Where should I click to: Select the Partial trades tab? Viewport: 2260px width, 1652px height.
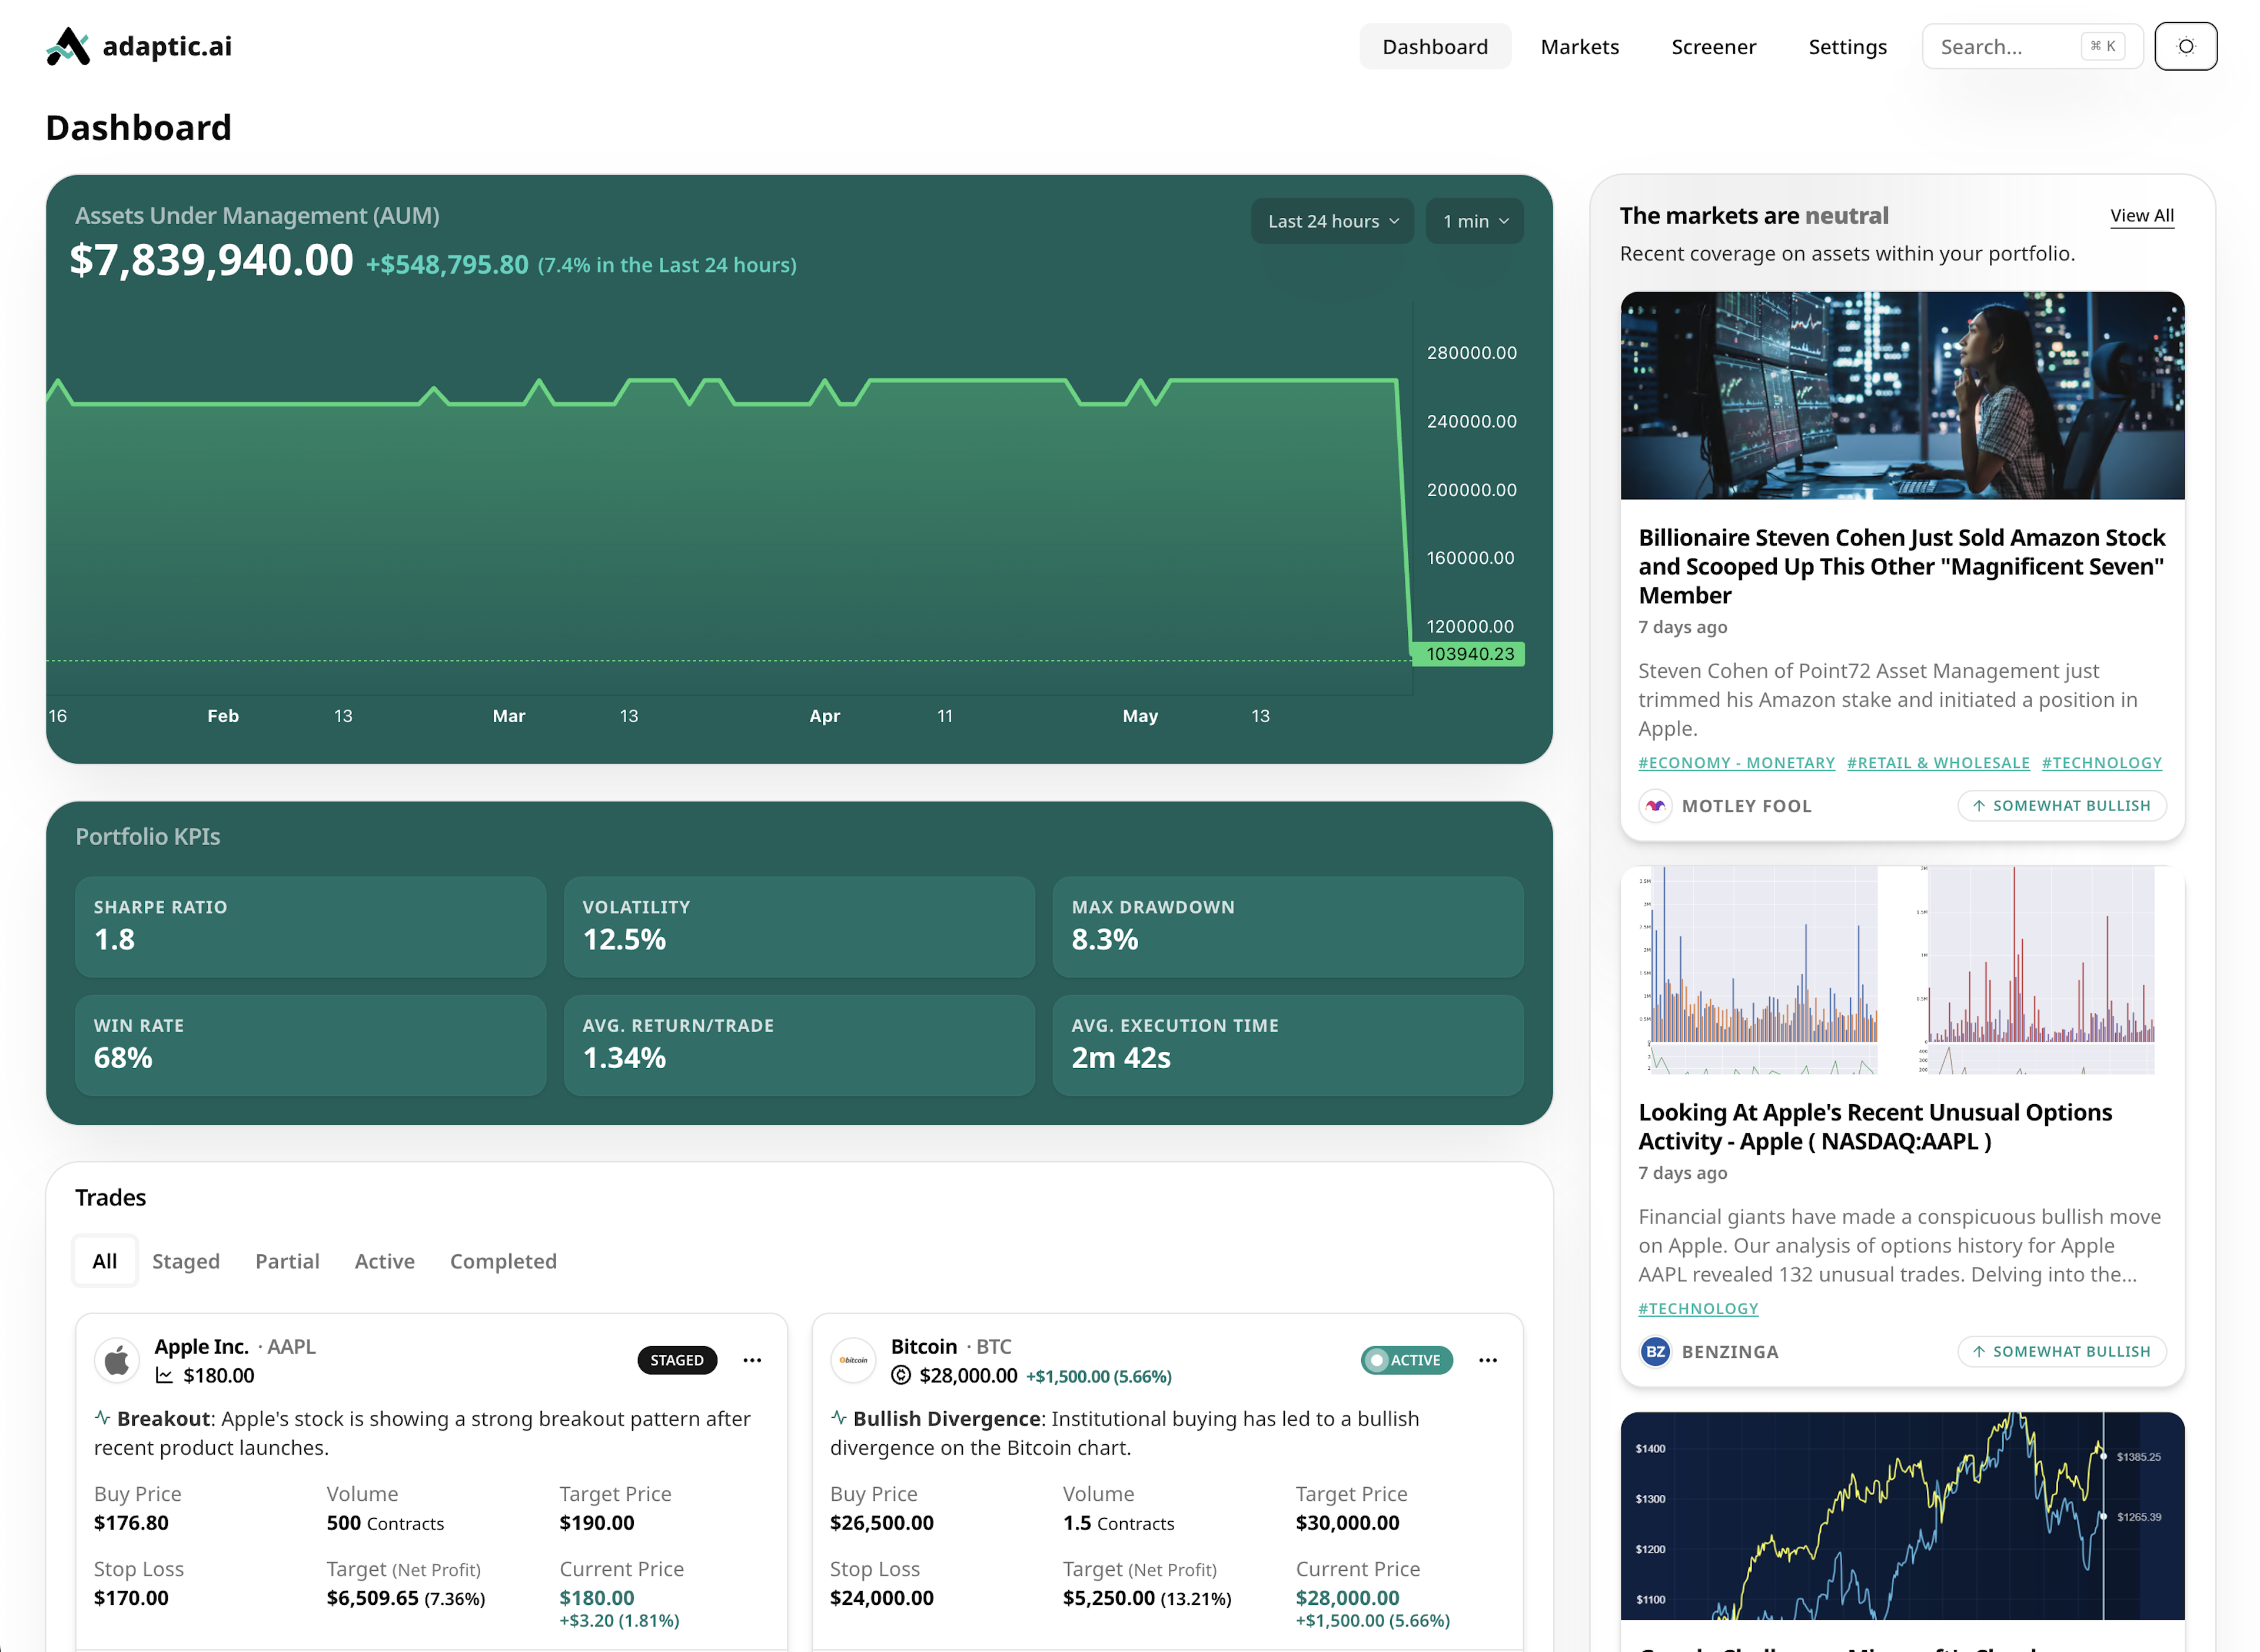[287, 1261]
